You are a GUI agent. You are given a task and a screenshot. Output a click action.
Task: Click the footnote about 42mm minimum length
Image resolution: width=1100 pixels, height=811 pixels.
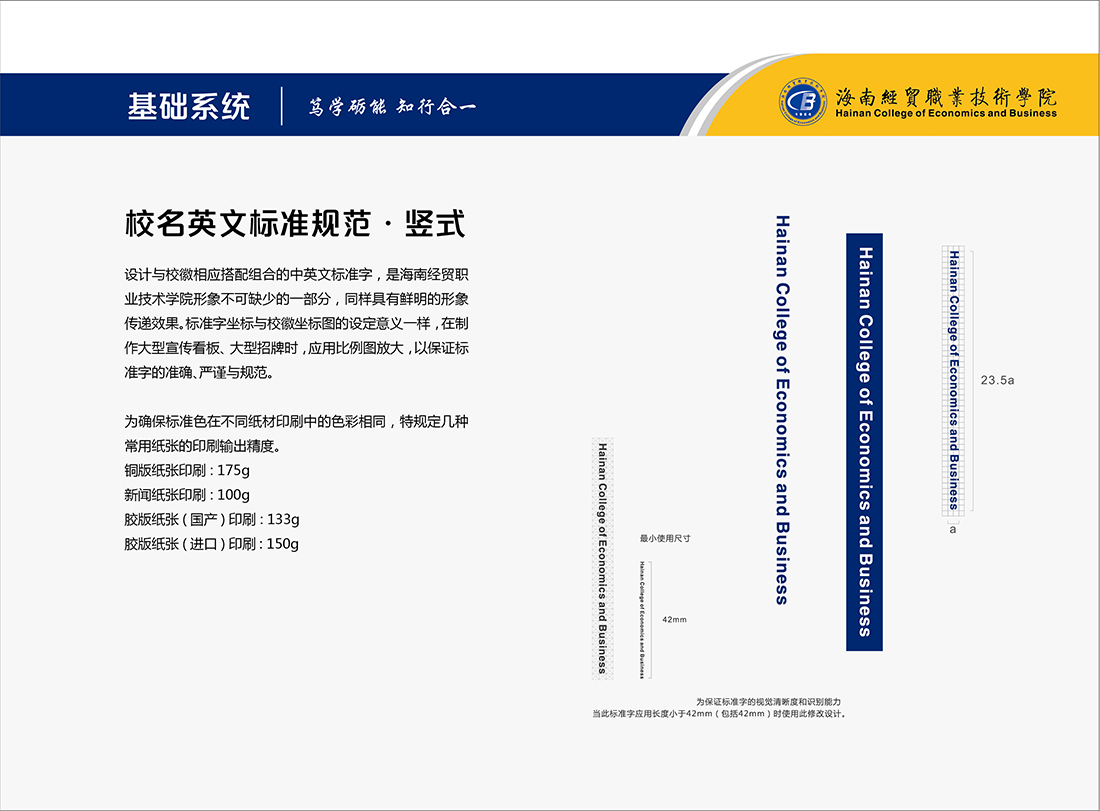point(719,708)
